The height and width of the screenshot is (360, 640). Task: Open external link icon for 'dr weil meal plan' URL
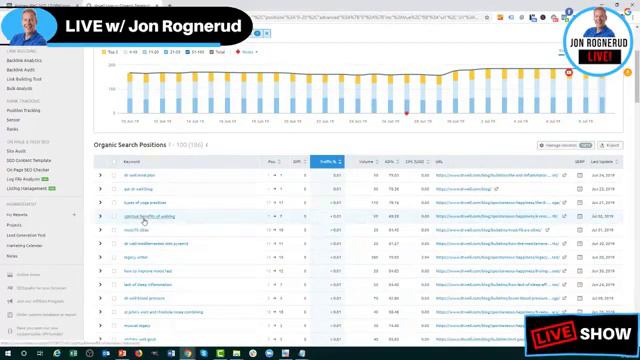564,175
